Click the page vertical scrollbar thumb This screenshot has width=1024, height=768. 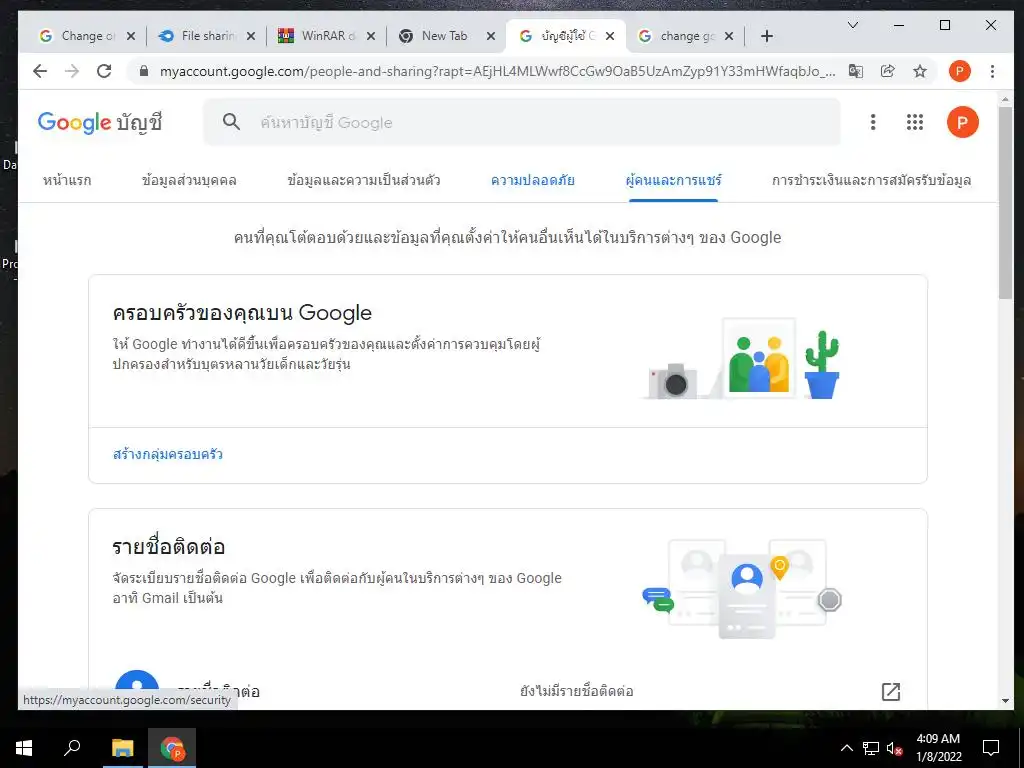[1005, 202]
